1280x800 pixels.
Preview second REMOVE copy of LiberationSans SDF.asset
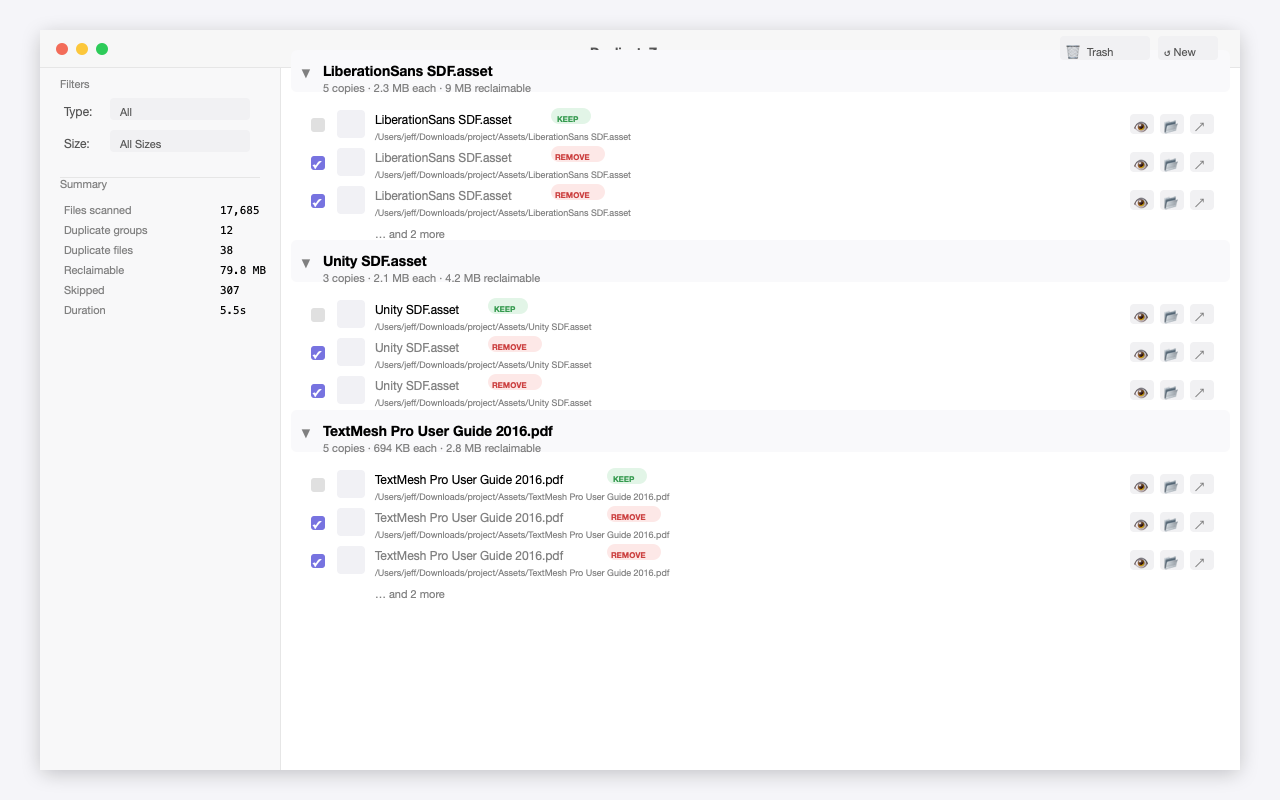point(1142,201)
